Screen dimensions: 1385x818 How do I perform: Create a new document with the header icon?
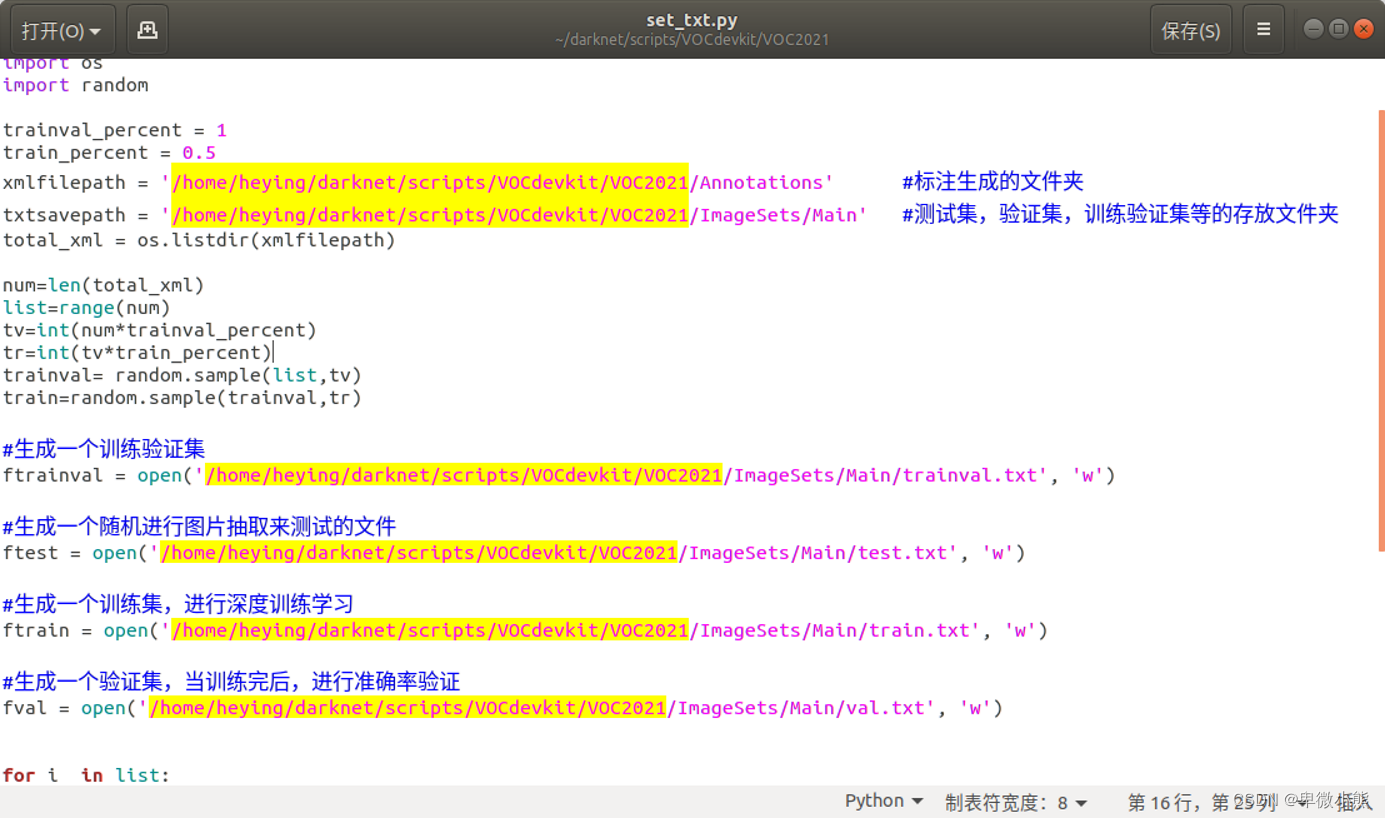(x=147, y=30)
